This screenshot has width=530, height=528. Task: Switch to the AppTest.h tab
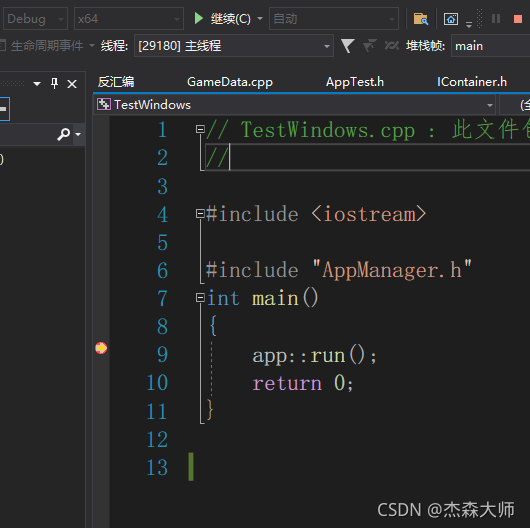(x=355, y=82)
